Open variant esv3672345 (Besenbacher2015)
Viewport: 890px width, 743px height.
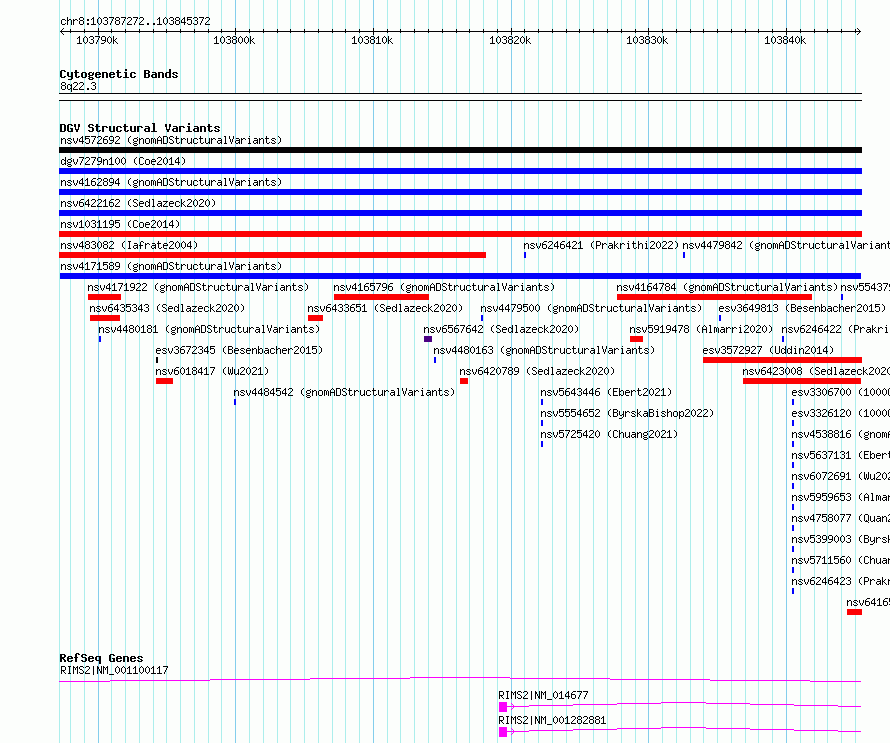[239, 350]
